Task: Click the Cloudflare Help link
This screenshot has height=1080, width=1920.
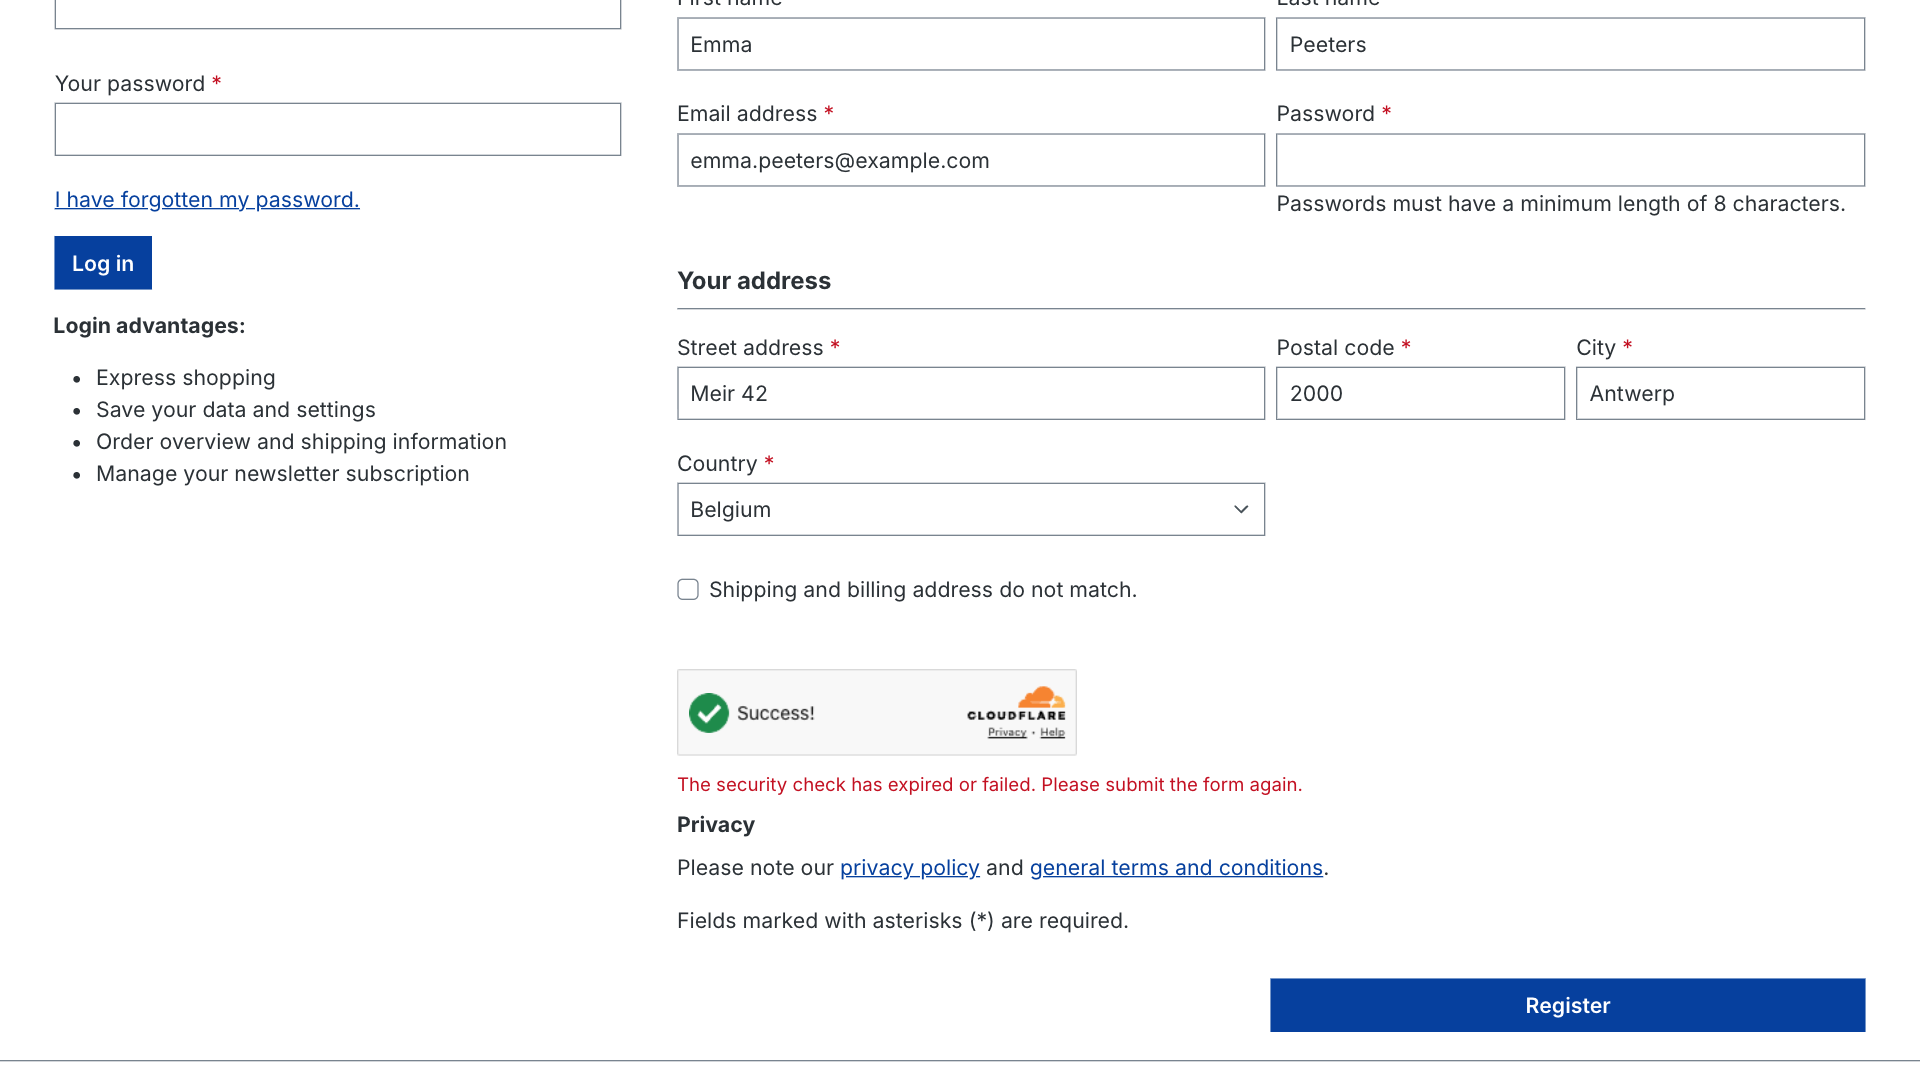Action: point(1052,732)
